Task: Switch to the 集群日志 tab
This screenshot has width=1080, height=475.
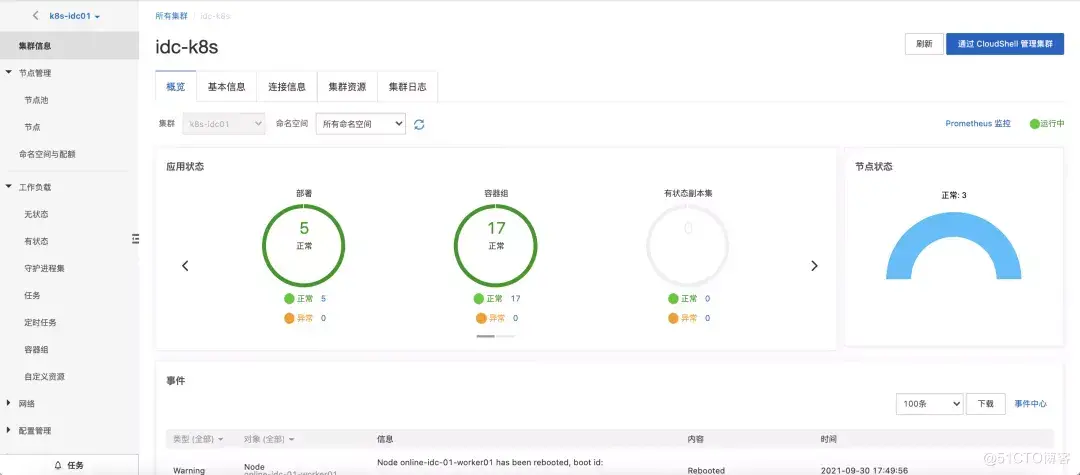Action: [408, 87]
